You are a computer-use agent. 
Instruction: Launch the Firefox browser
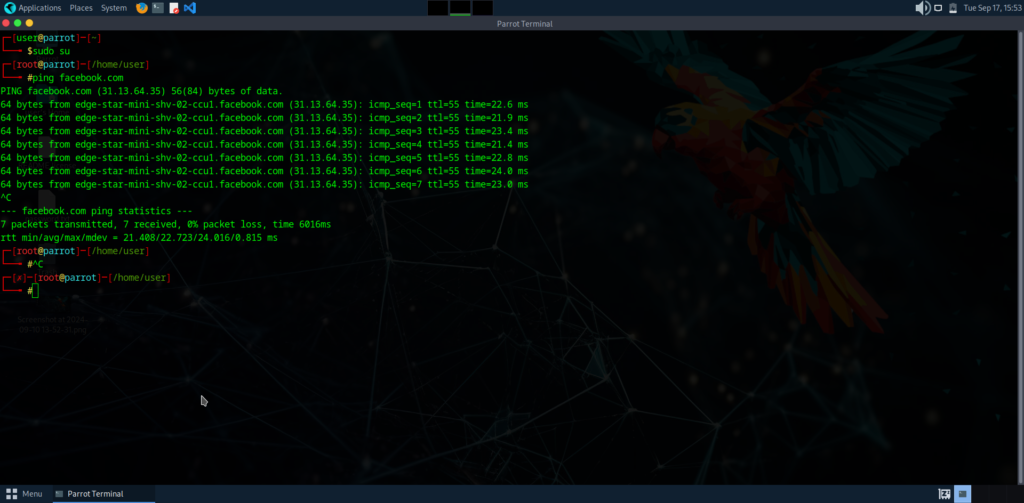[x=142, y=8]
